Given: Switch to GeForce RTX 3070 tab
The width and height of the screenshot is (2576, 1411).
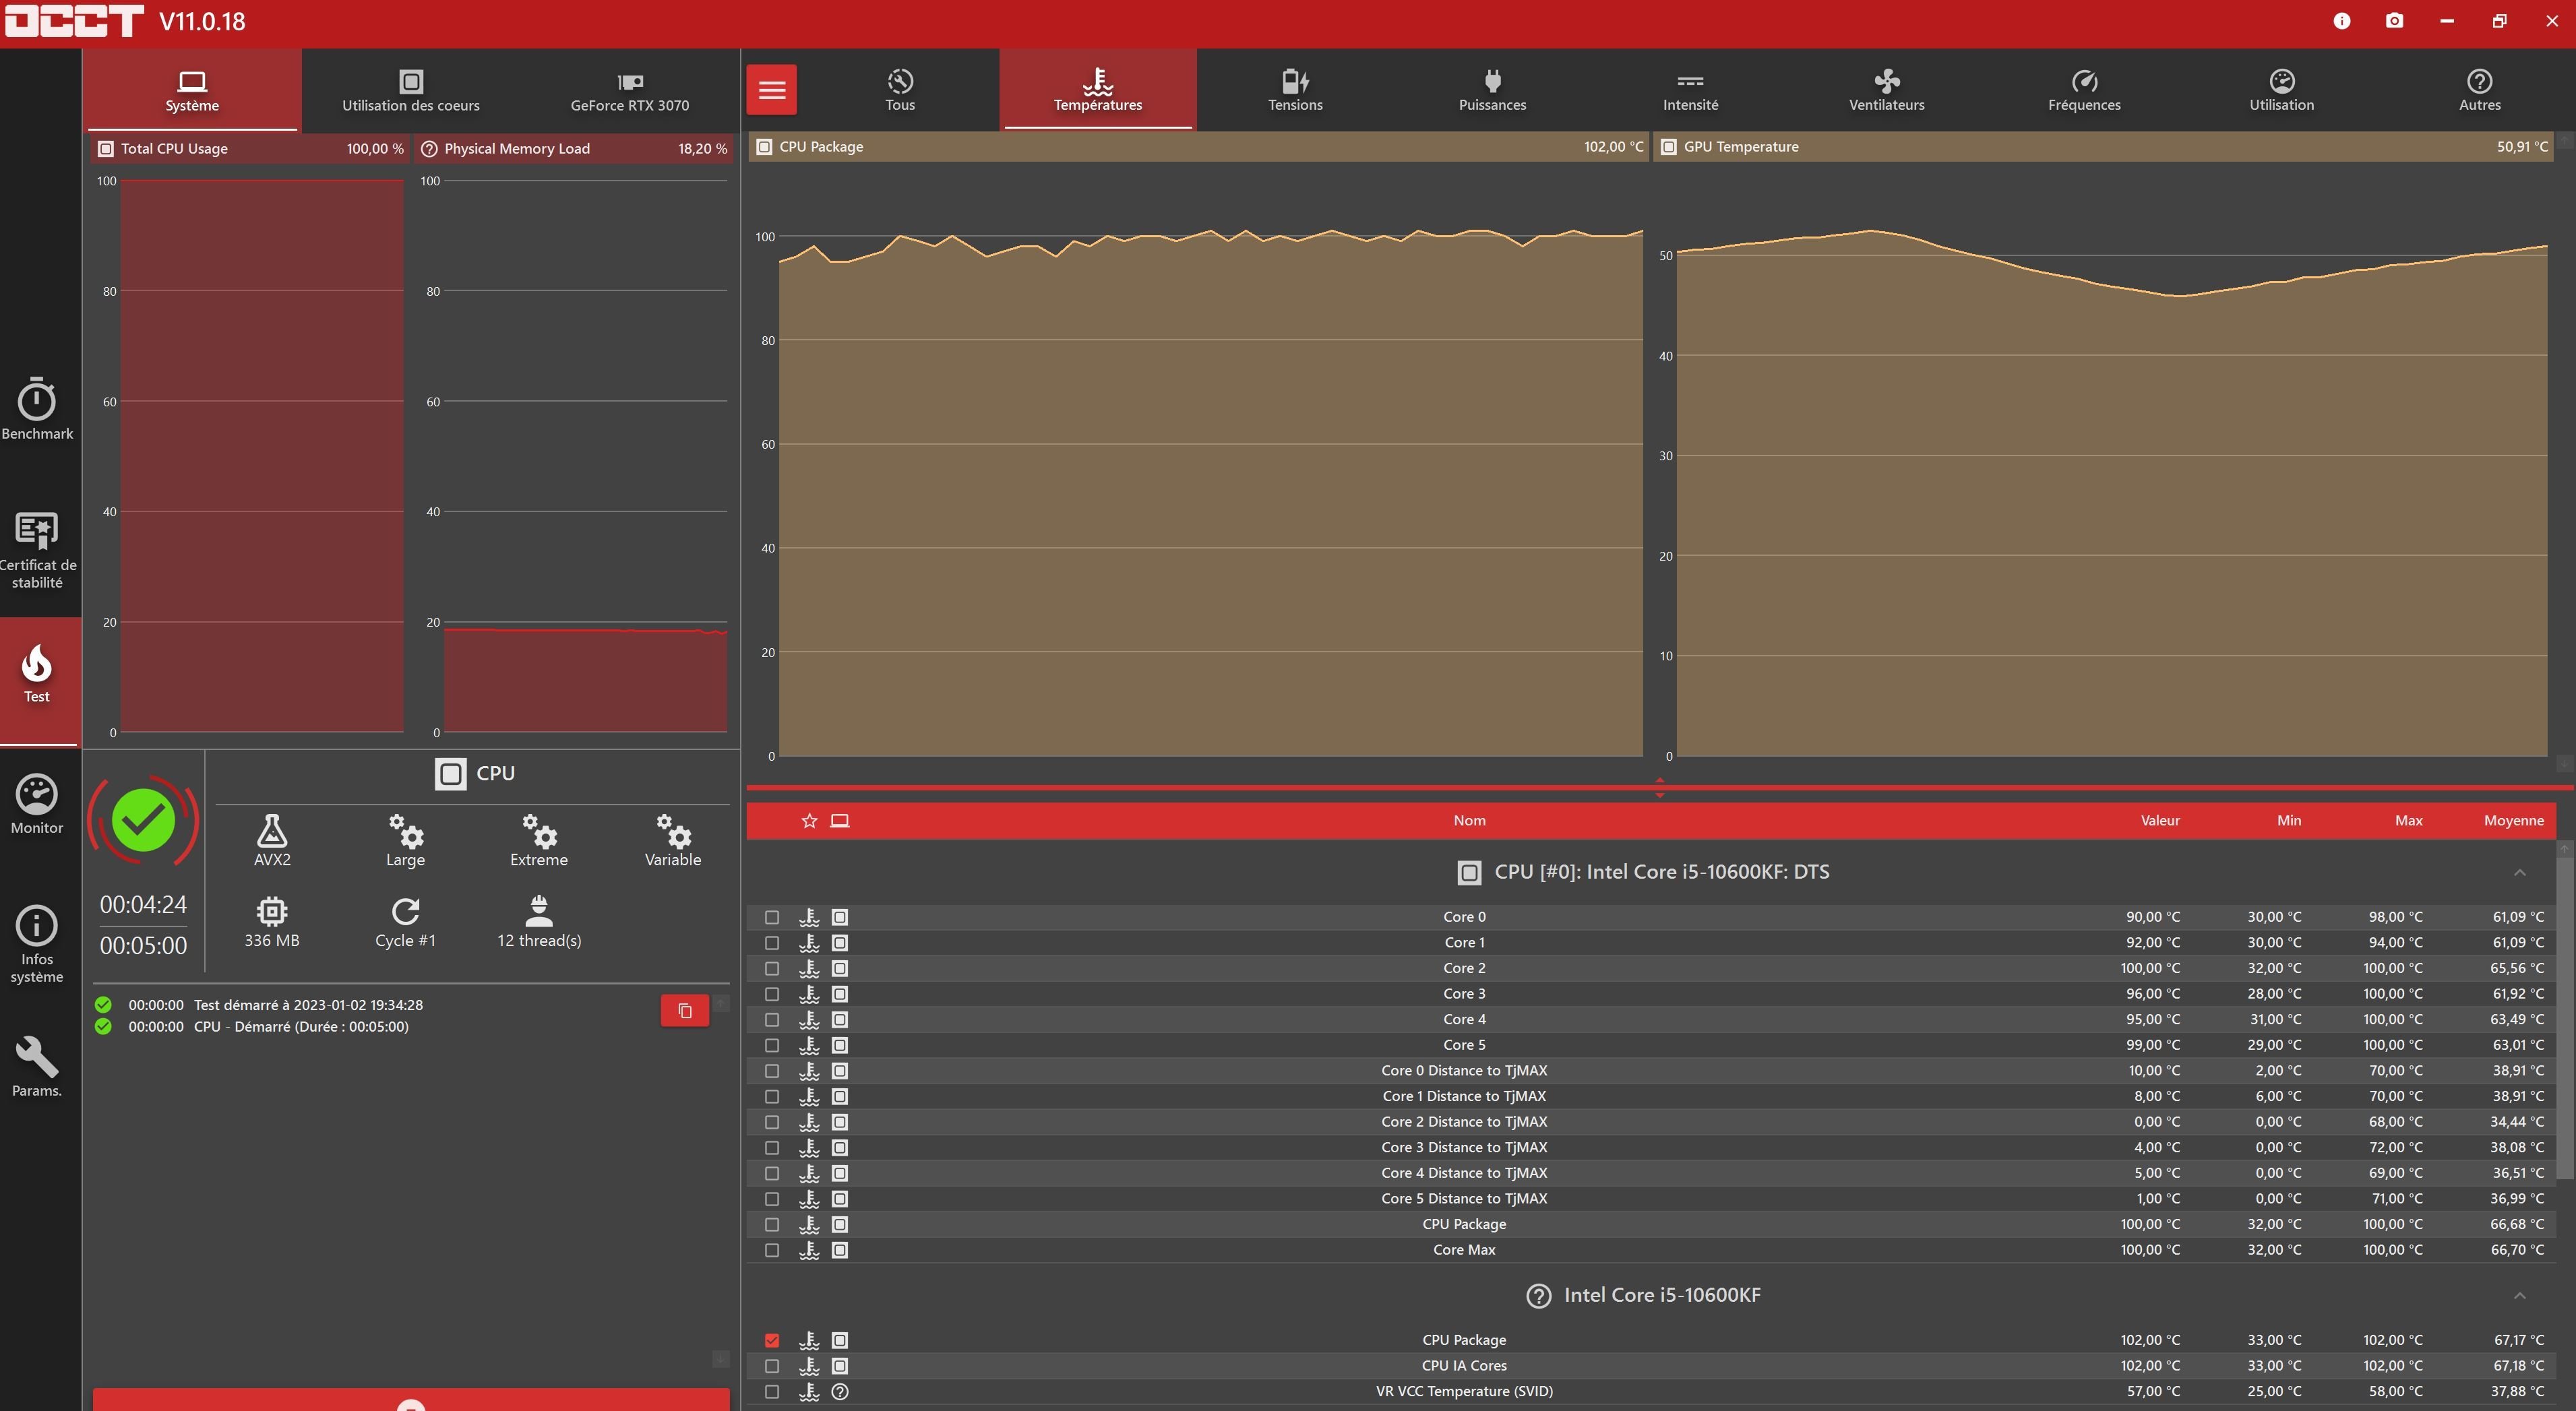Looking at the screenshot, I should click(x=629, y=90).
